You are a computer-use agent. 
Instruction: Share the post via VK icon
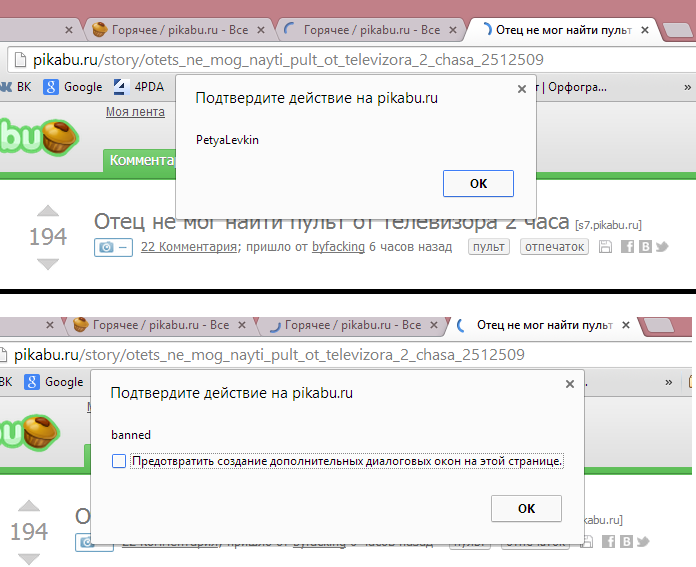point(645,247)
